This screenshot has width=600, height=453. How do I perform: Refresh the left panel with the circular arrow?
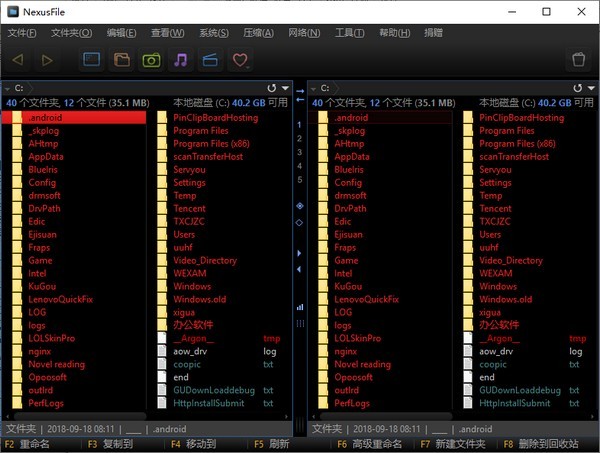[x=272, y=88]
